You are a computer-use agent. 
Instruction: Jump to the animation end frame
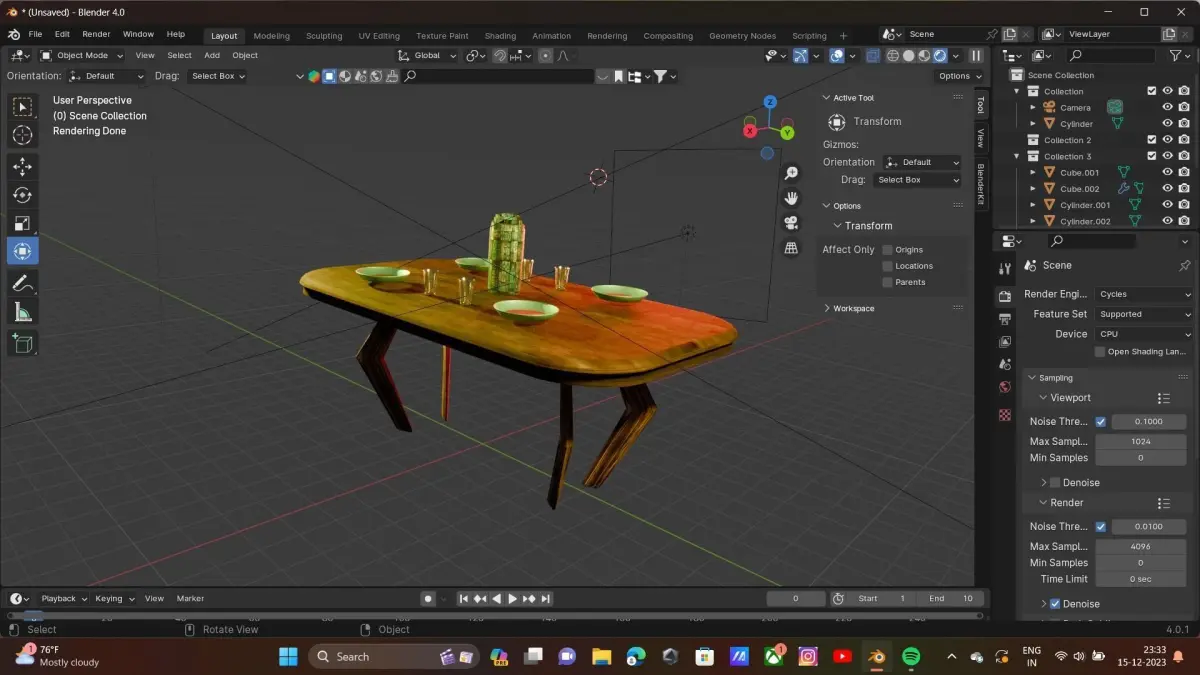pos(545,598)
